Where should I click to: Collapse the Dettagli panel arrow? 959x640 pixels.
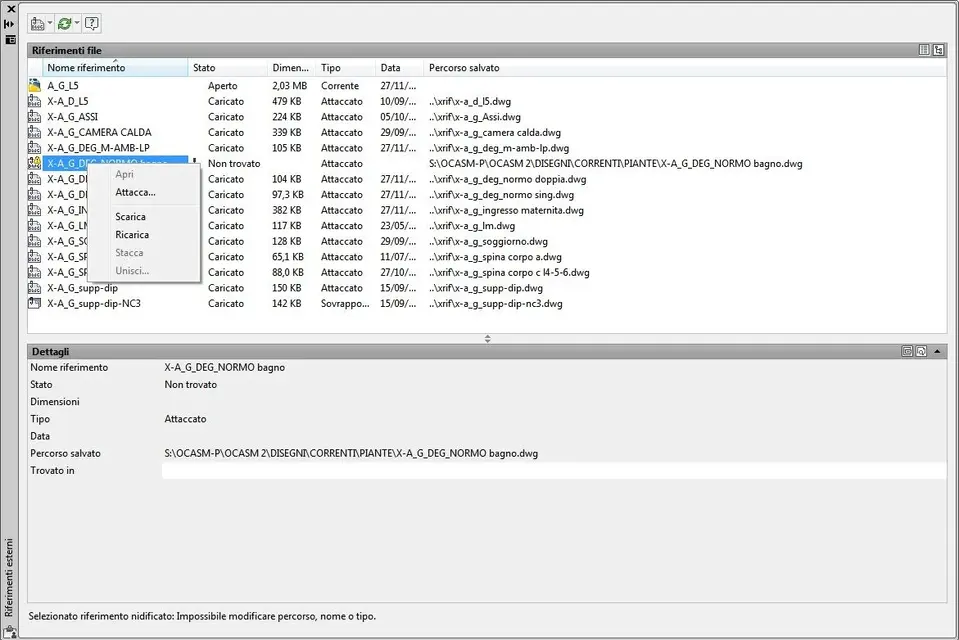pyautogui.click(x=937, y=351)
